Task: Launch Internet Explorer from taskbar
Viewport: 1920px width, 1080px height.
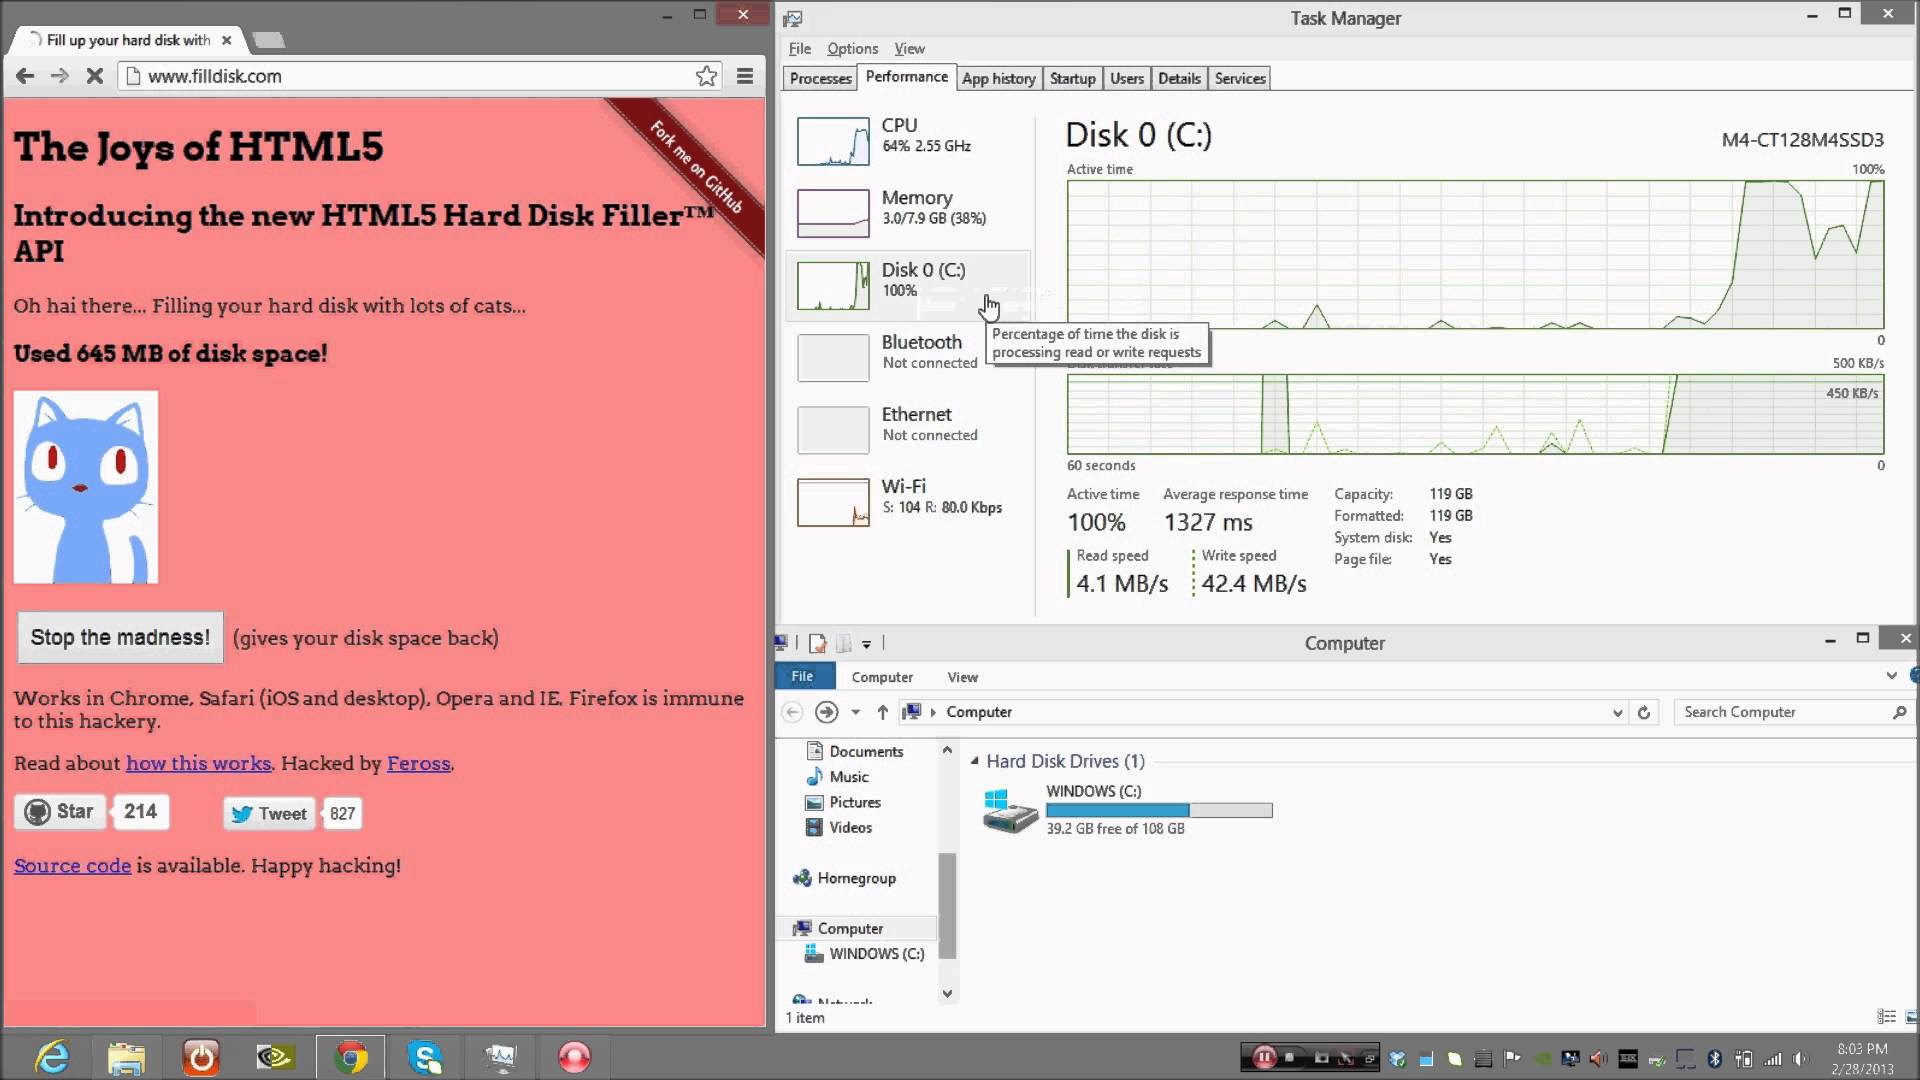Action: click(51, 1057)
